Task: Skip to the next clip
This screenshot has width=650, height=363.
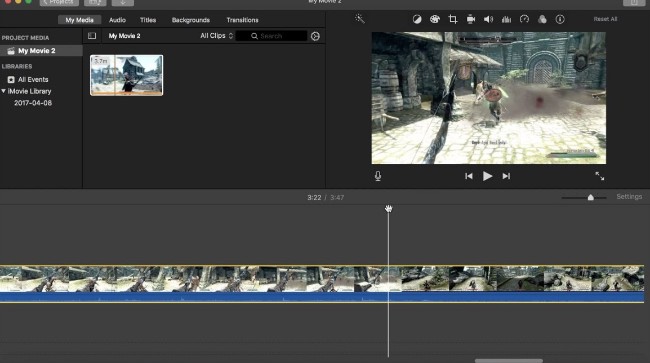Action: click(x=506, y=176)
